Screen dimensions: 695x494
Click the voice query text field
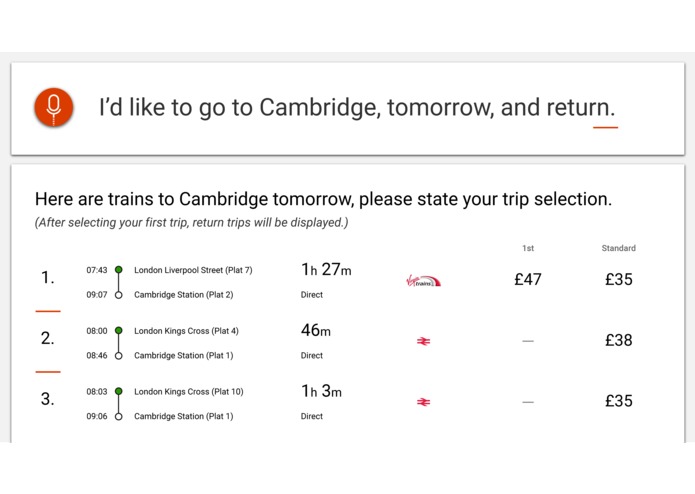(x=357, y=108)
